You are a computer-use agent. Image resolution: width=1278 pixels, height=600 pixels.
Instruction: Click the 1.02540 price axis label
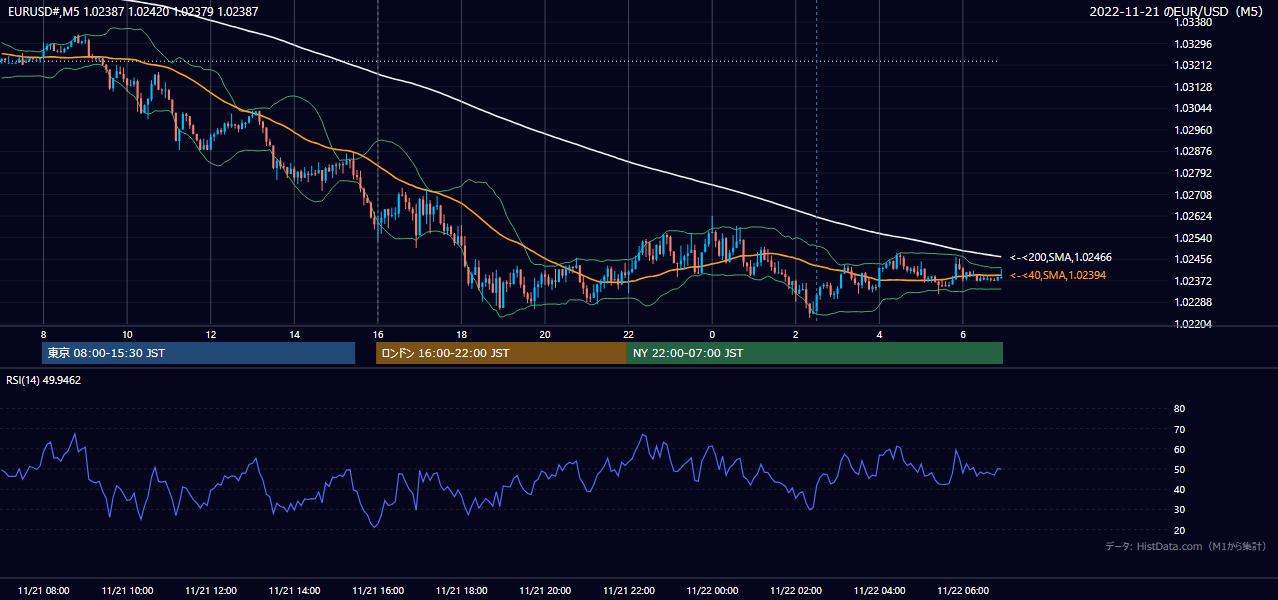click(x=1194, y=238)
